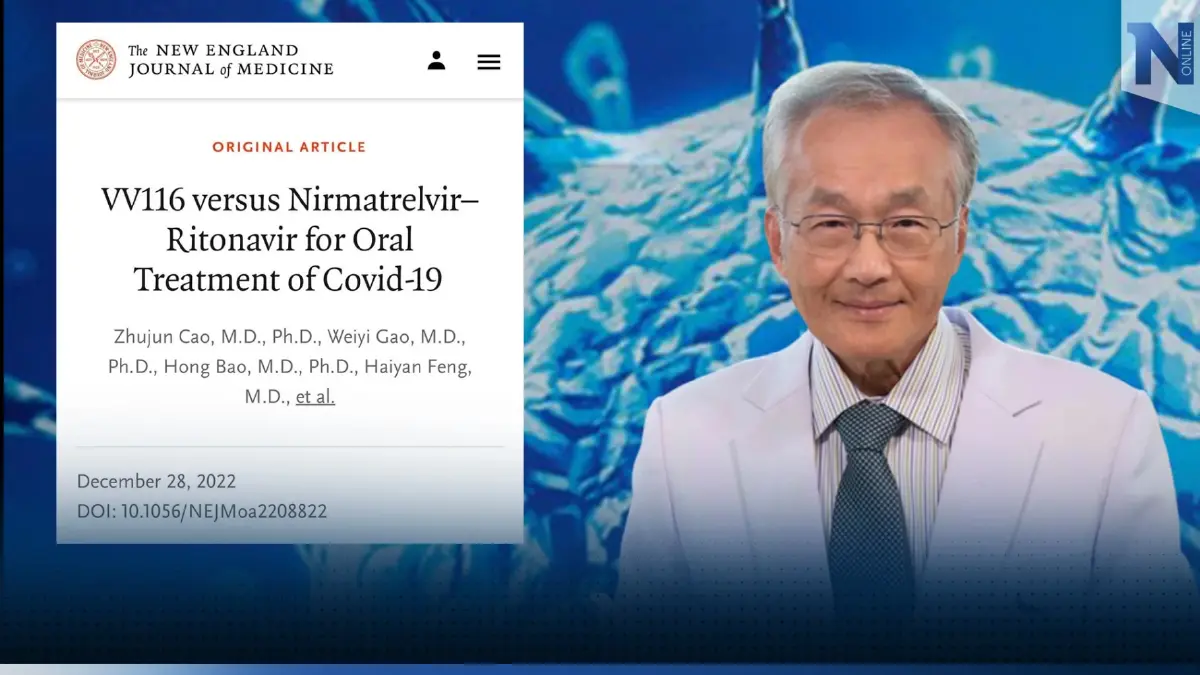The height and width of the screenshot is (675, 1200).
Task: Open the hamburger navigation menu
Action: (489, 61)
